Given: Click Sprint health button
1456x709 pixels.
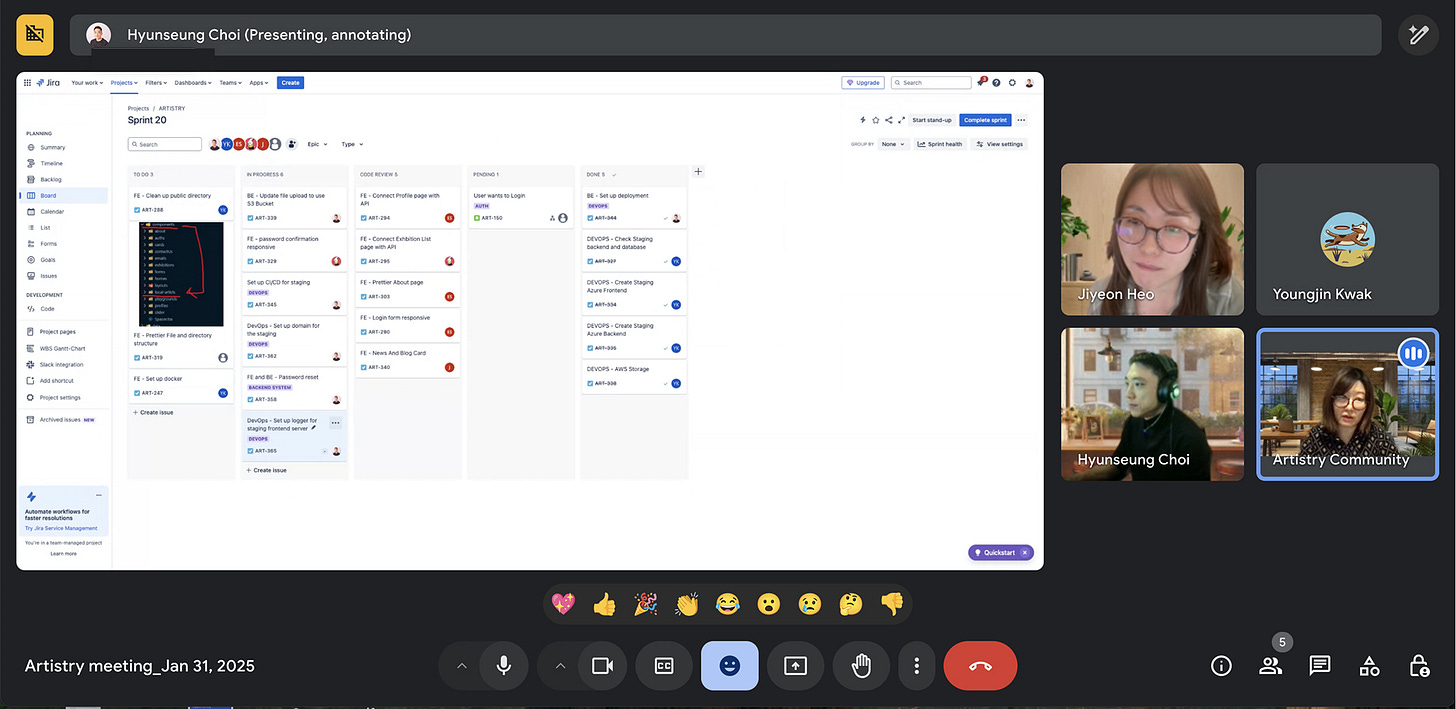Looking at the screenshot, I should pos(940,144).
